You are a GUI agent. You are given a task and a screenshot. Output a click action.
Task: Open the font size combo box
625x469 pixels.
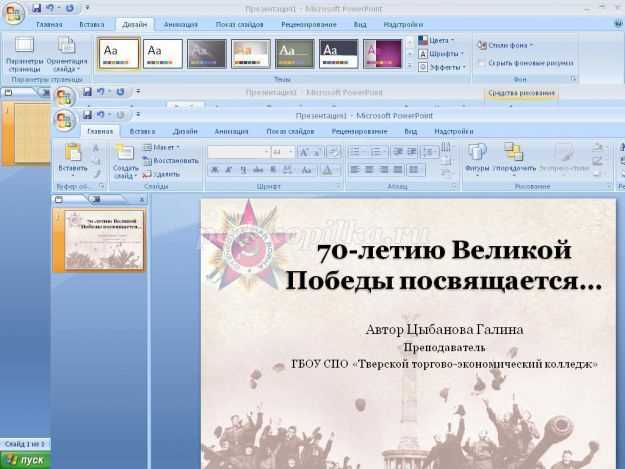click(x=283, y=152)
